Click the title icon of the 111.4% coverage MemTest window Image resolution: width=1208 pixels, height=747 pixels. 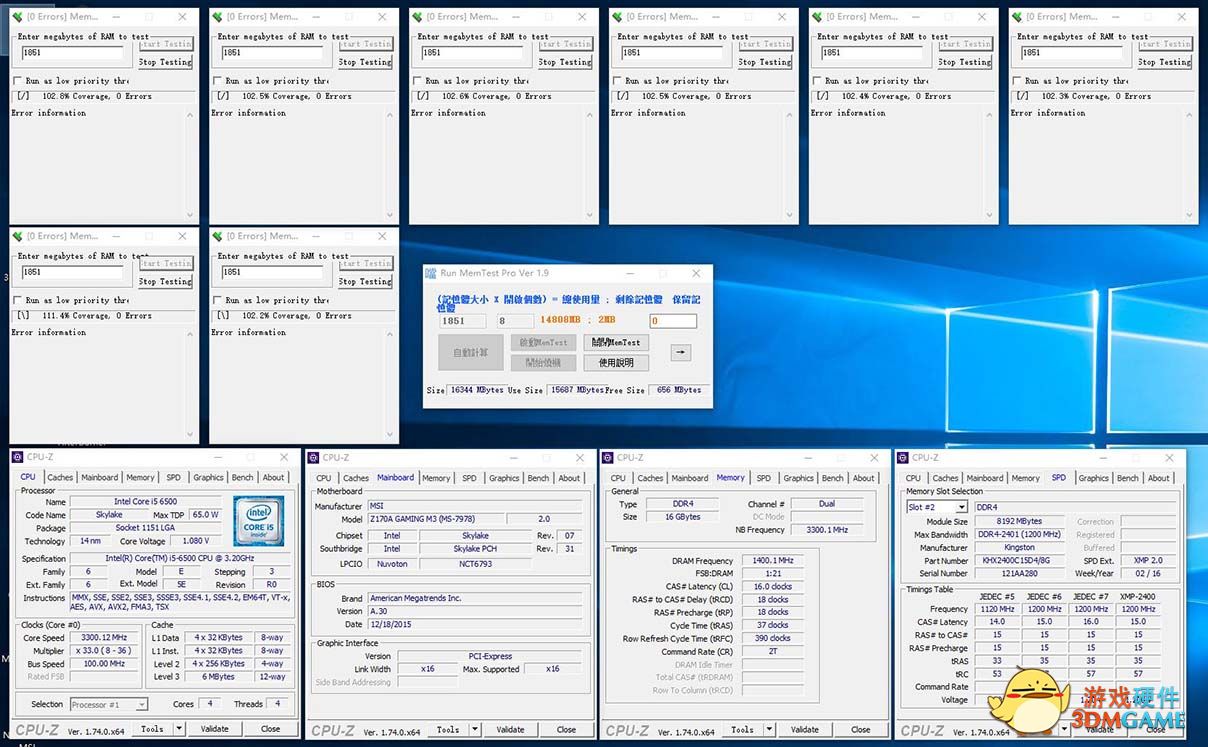[x=17, y=236]
